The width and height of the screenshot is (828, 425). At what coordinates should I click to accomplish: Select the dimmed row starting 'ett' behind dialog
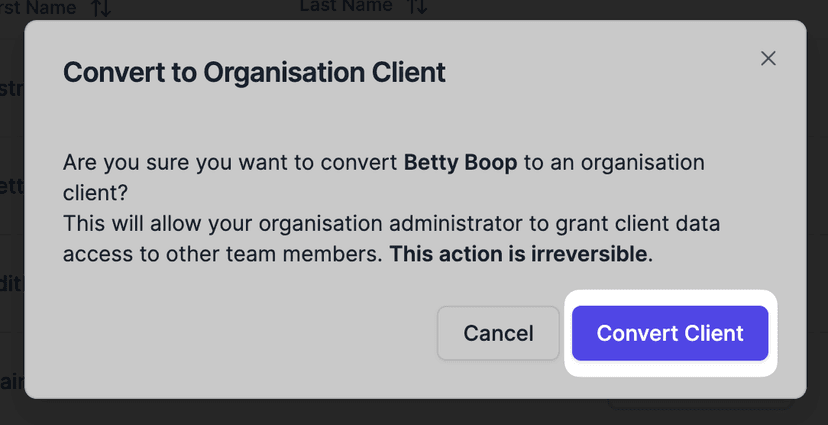[x=11, y=185]
